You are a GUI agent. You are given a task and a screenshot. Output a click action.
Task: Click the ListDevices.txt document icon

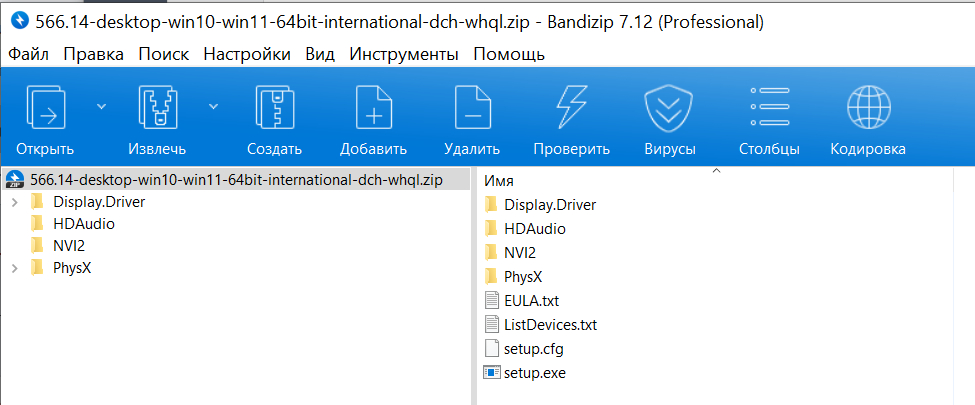click(492, 324)
